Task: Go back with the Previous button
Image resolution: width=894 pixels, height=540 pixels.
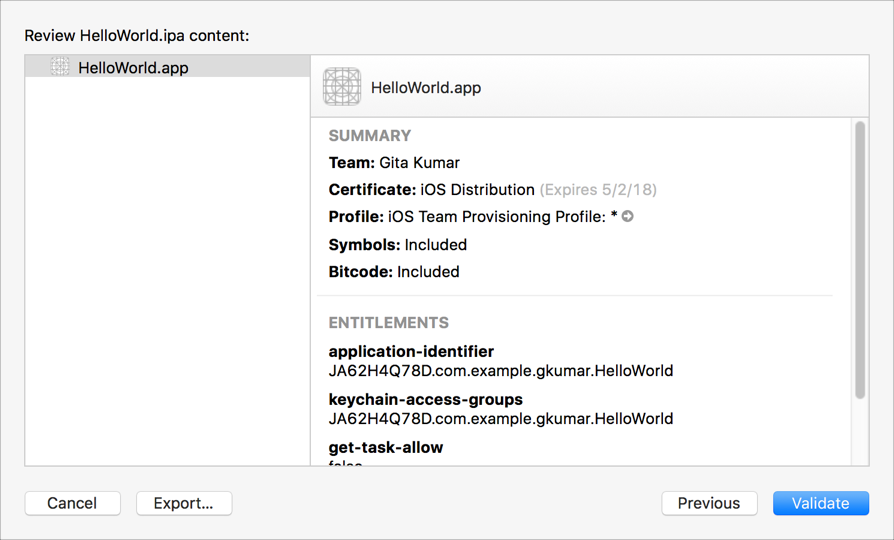Action: tap(709, 503)
